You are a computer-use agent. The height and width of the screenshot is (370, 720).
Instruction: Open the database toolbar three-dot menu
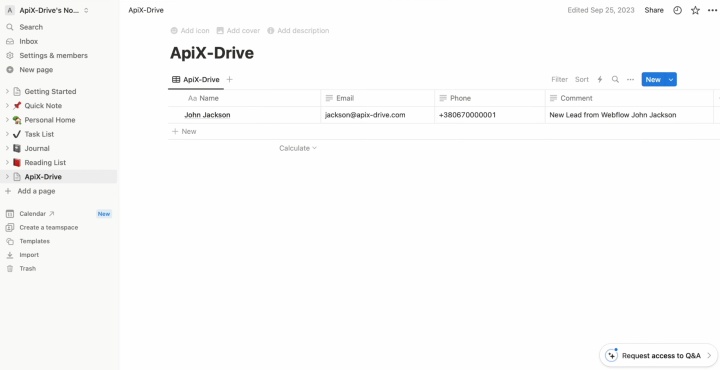[x=630, y=79]
